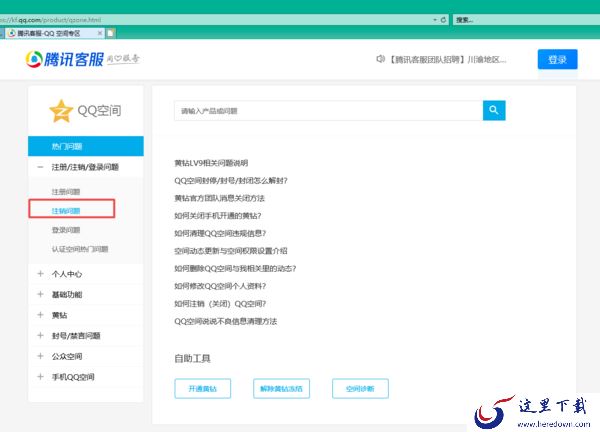Open QQ空间封停/封号/封闭怎么解封 article
Viewport: 600px width, 432px height.
pyautogui.click(x=231, y=181)
